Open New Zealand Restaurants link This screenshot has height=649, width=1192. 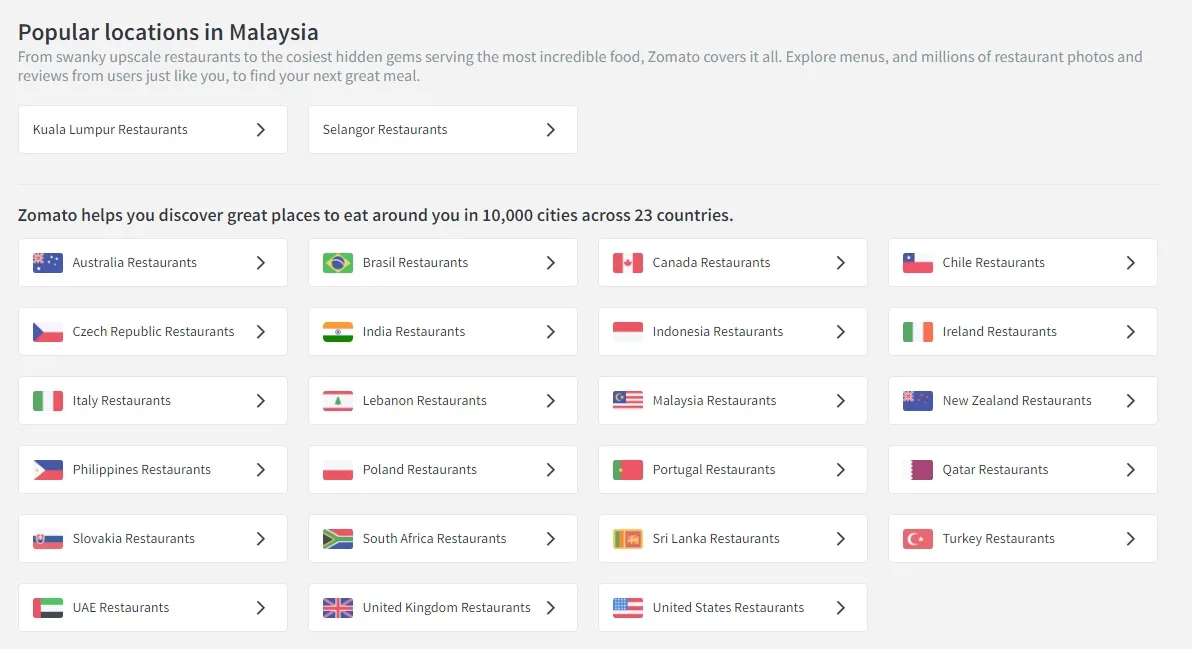tap(1022, 400)
